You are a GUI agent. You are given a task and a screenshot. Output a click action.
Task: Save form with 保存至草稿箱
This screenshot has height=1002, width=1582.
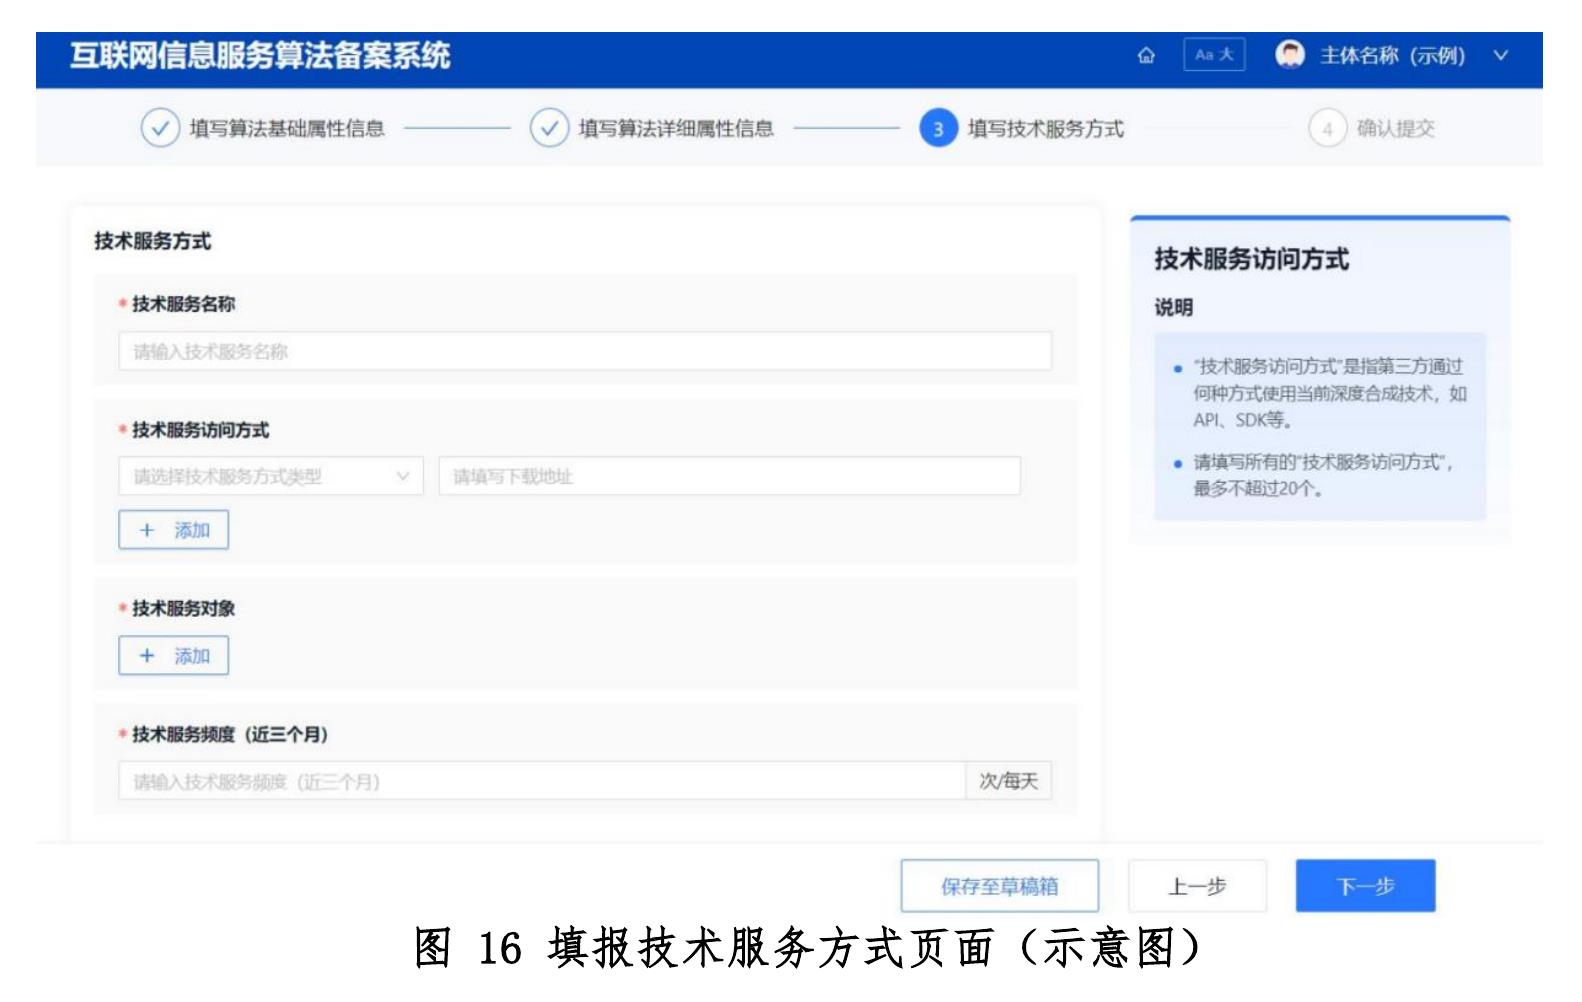(999, 886)
